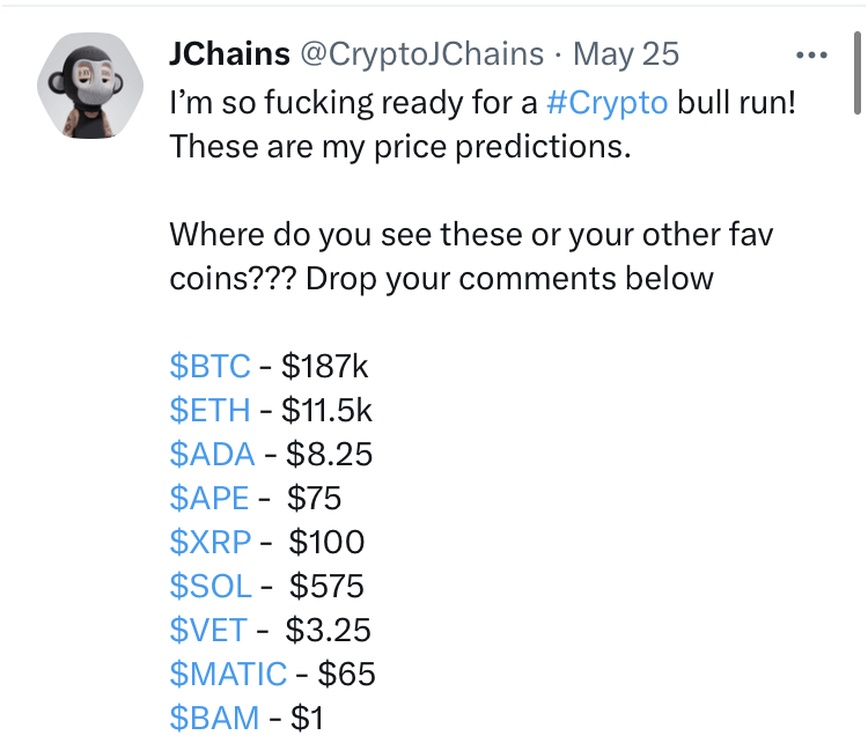Open the JChains display name profile
Screen dimensions: 868x750
(x=228, y=54)
